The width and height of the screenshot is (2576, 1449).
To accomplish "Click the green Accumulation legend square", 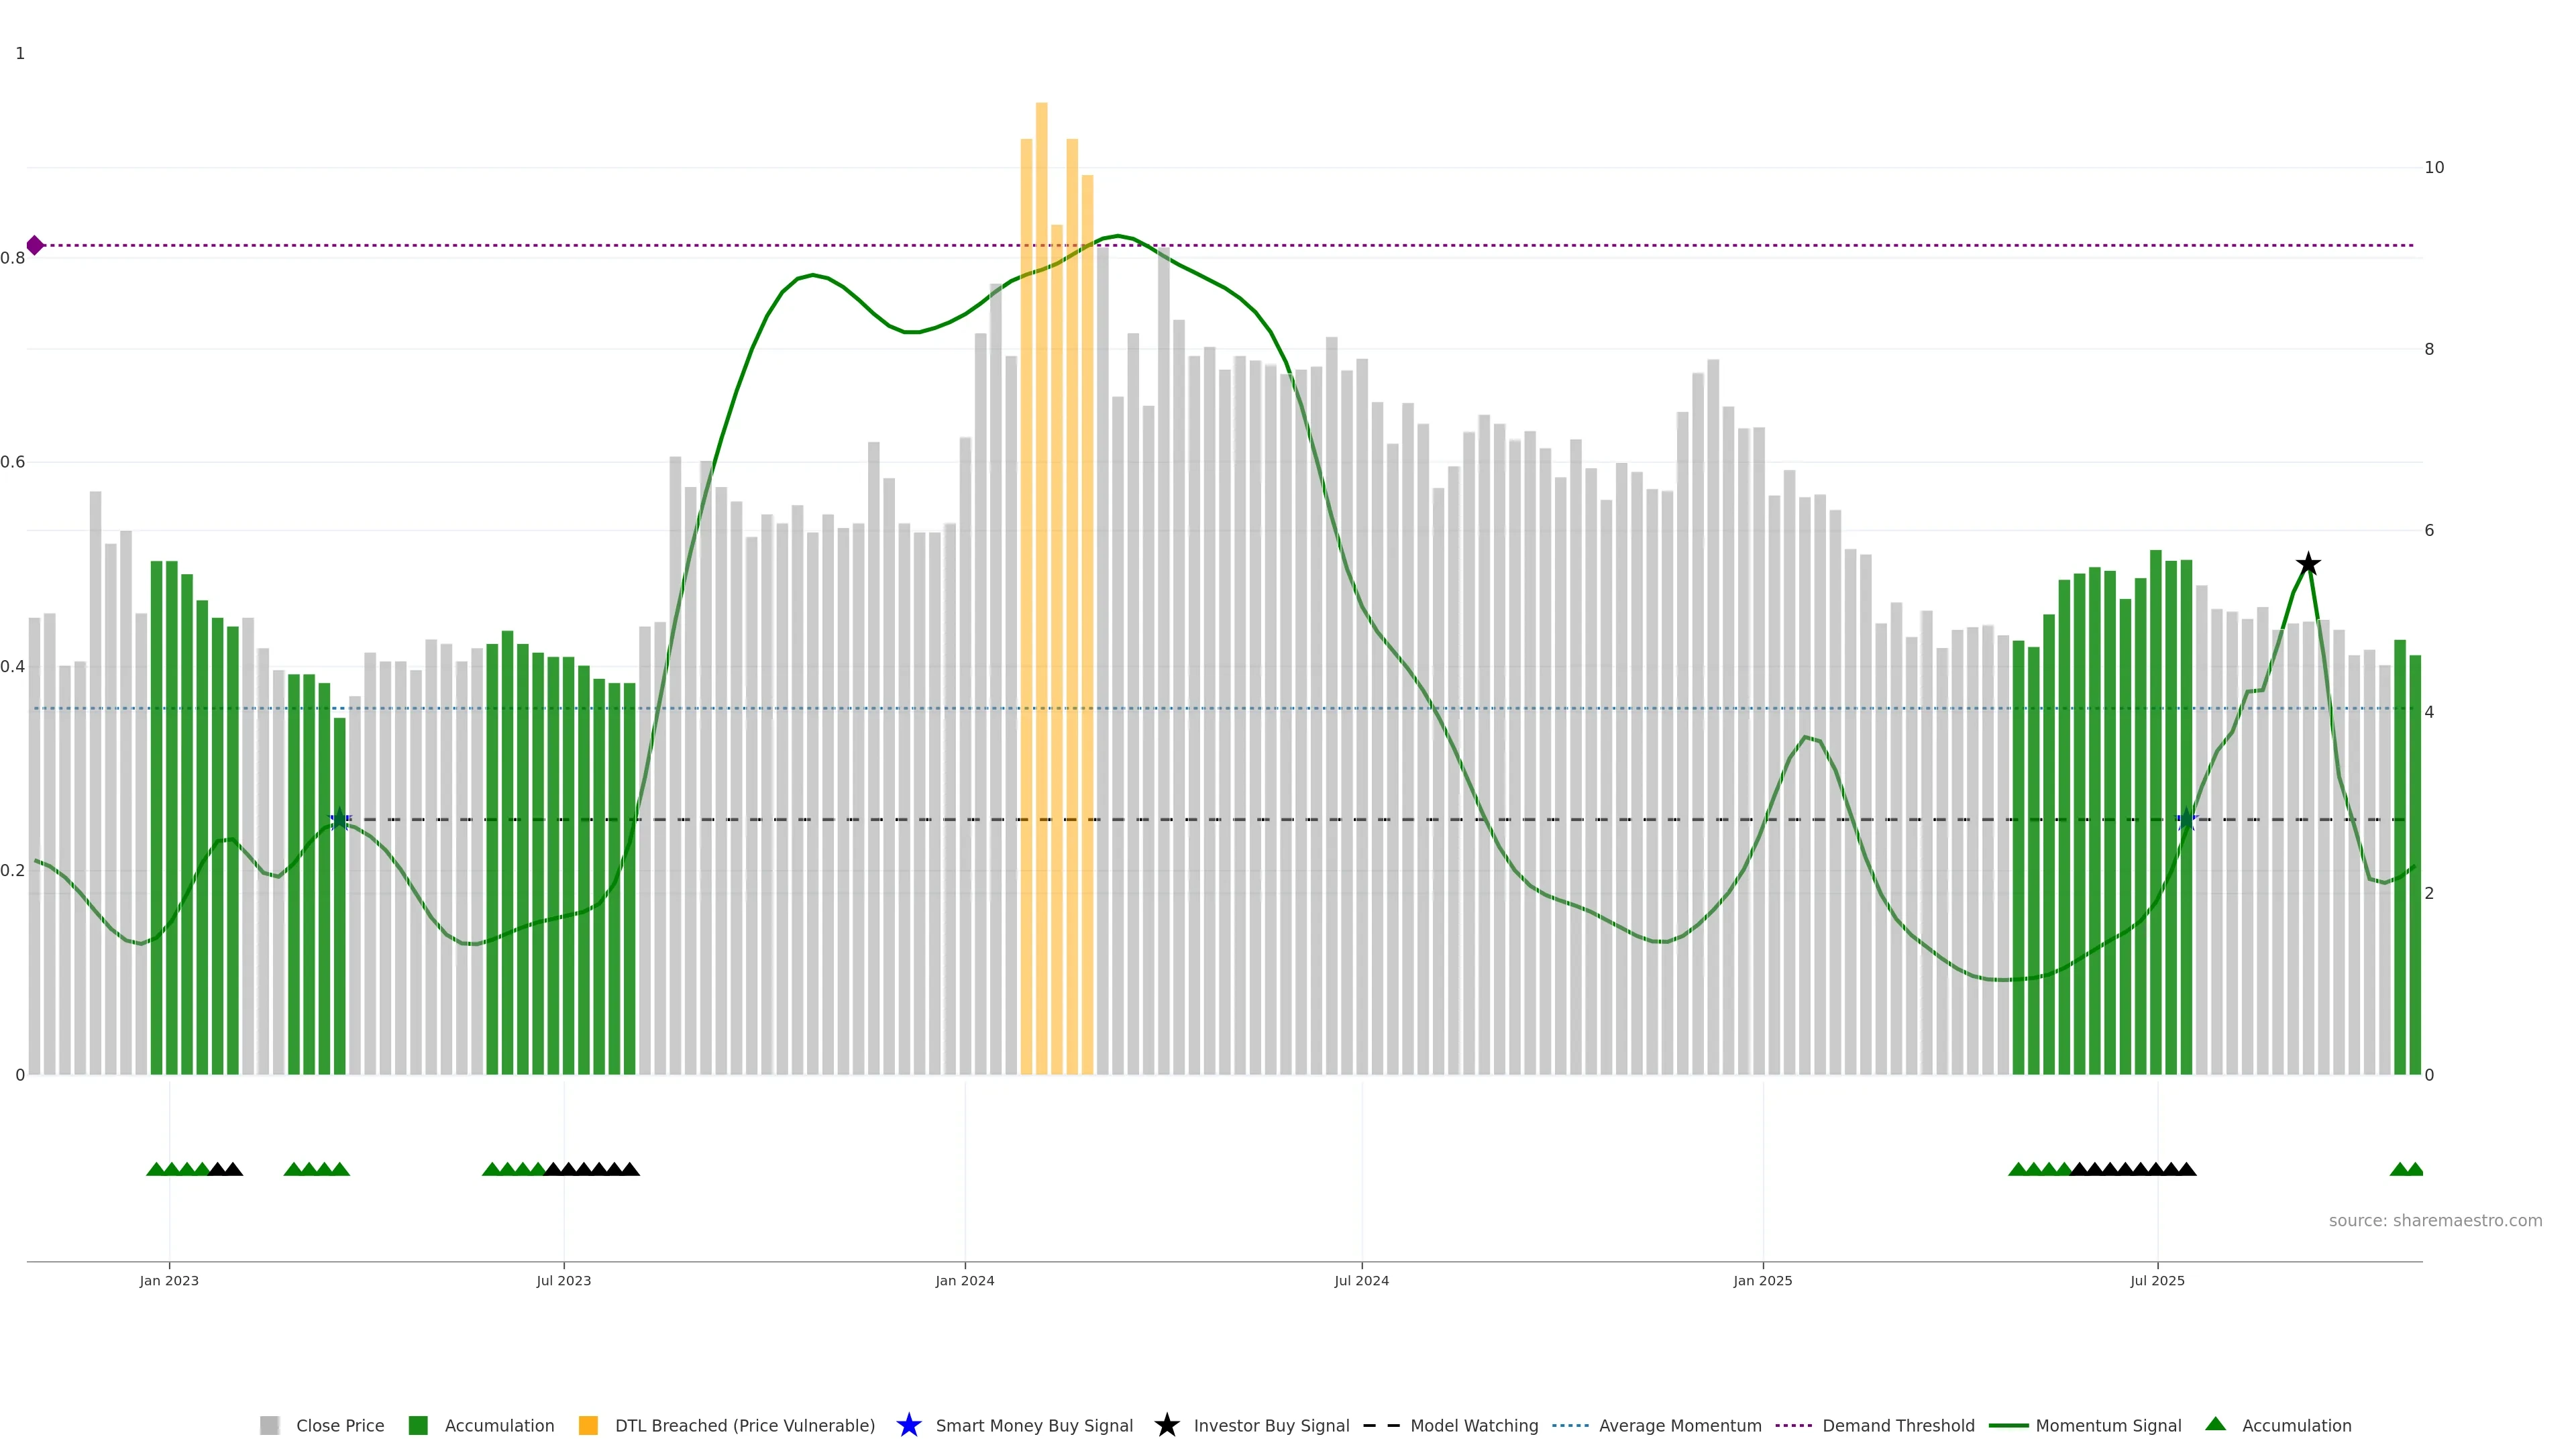I will 418,1425.
